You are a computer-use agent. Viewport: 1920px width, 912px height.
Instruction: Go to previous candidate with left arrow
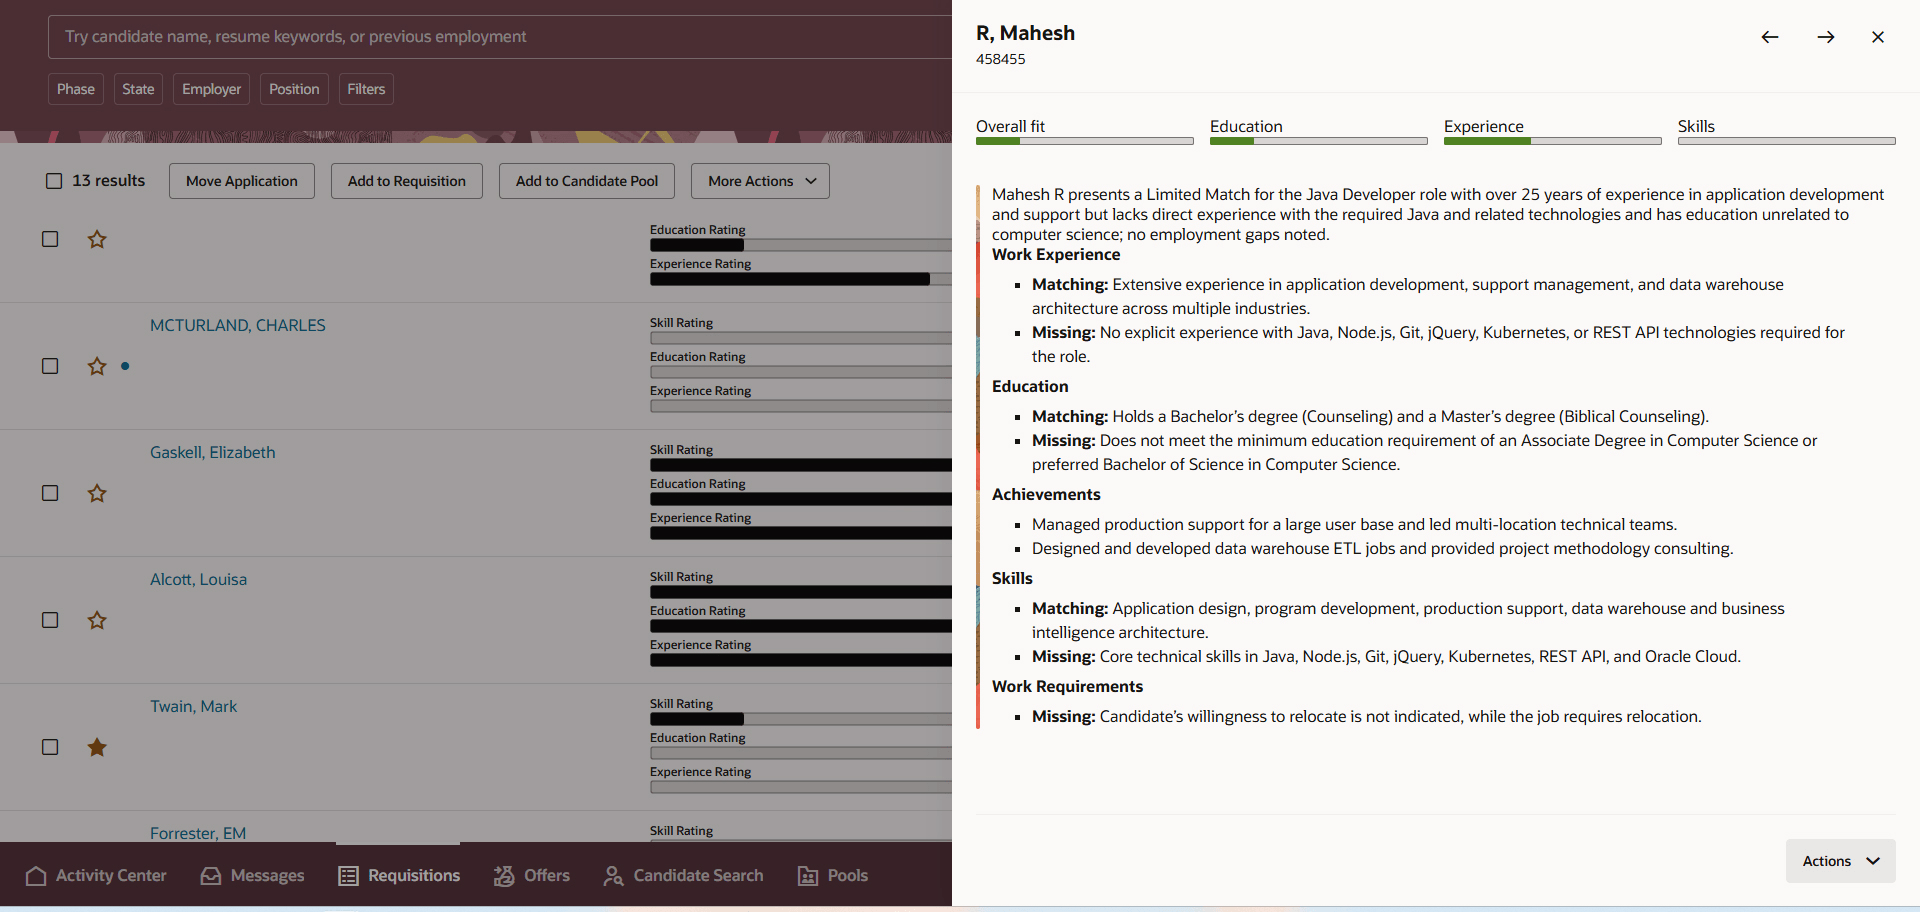point(1770,37)
